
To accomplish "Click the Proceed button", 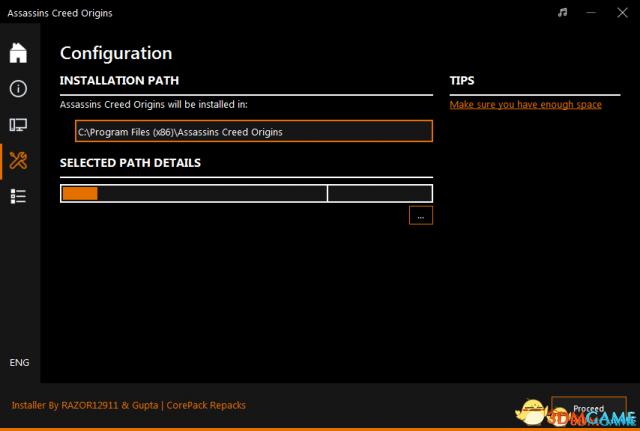I will pos(589,409).
